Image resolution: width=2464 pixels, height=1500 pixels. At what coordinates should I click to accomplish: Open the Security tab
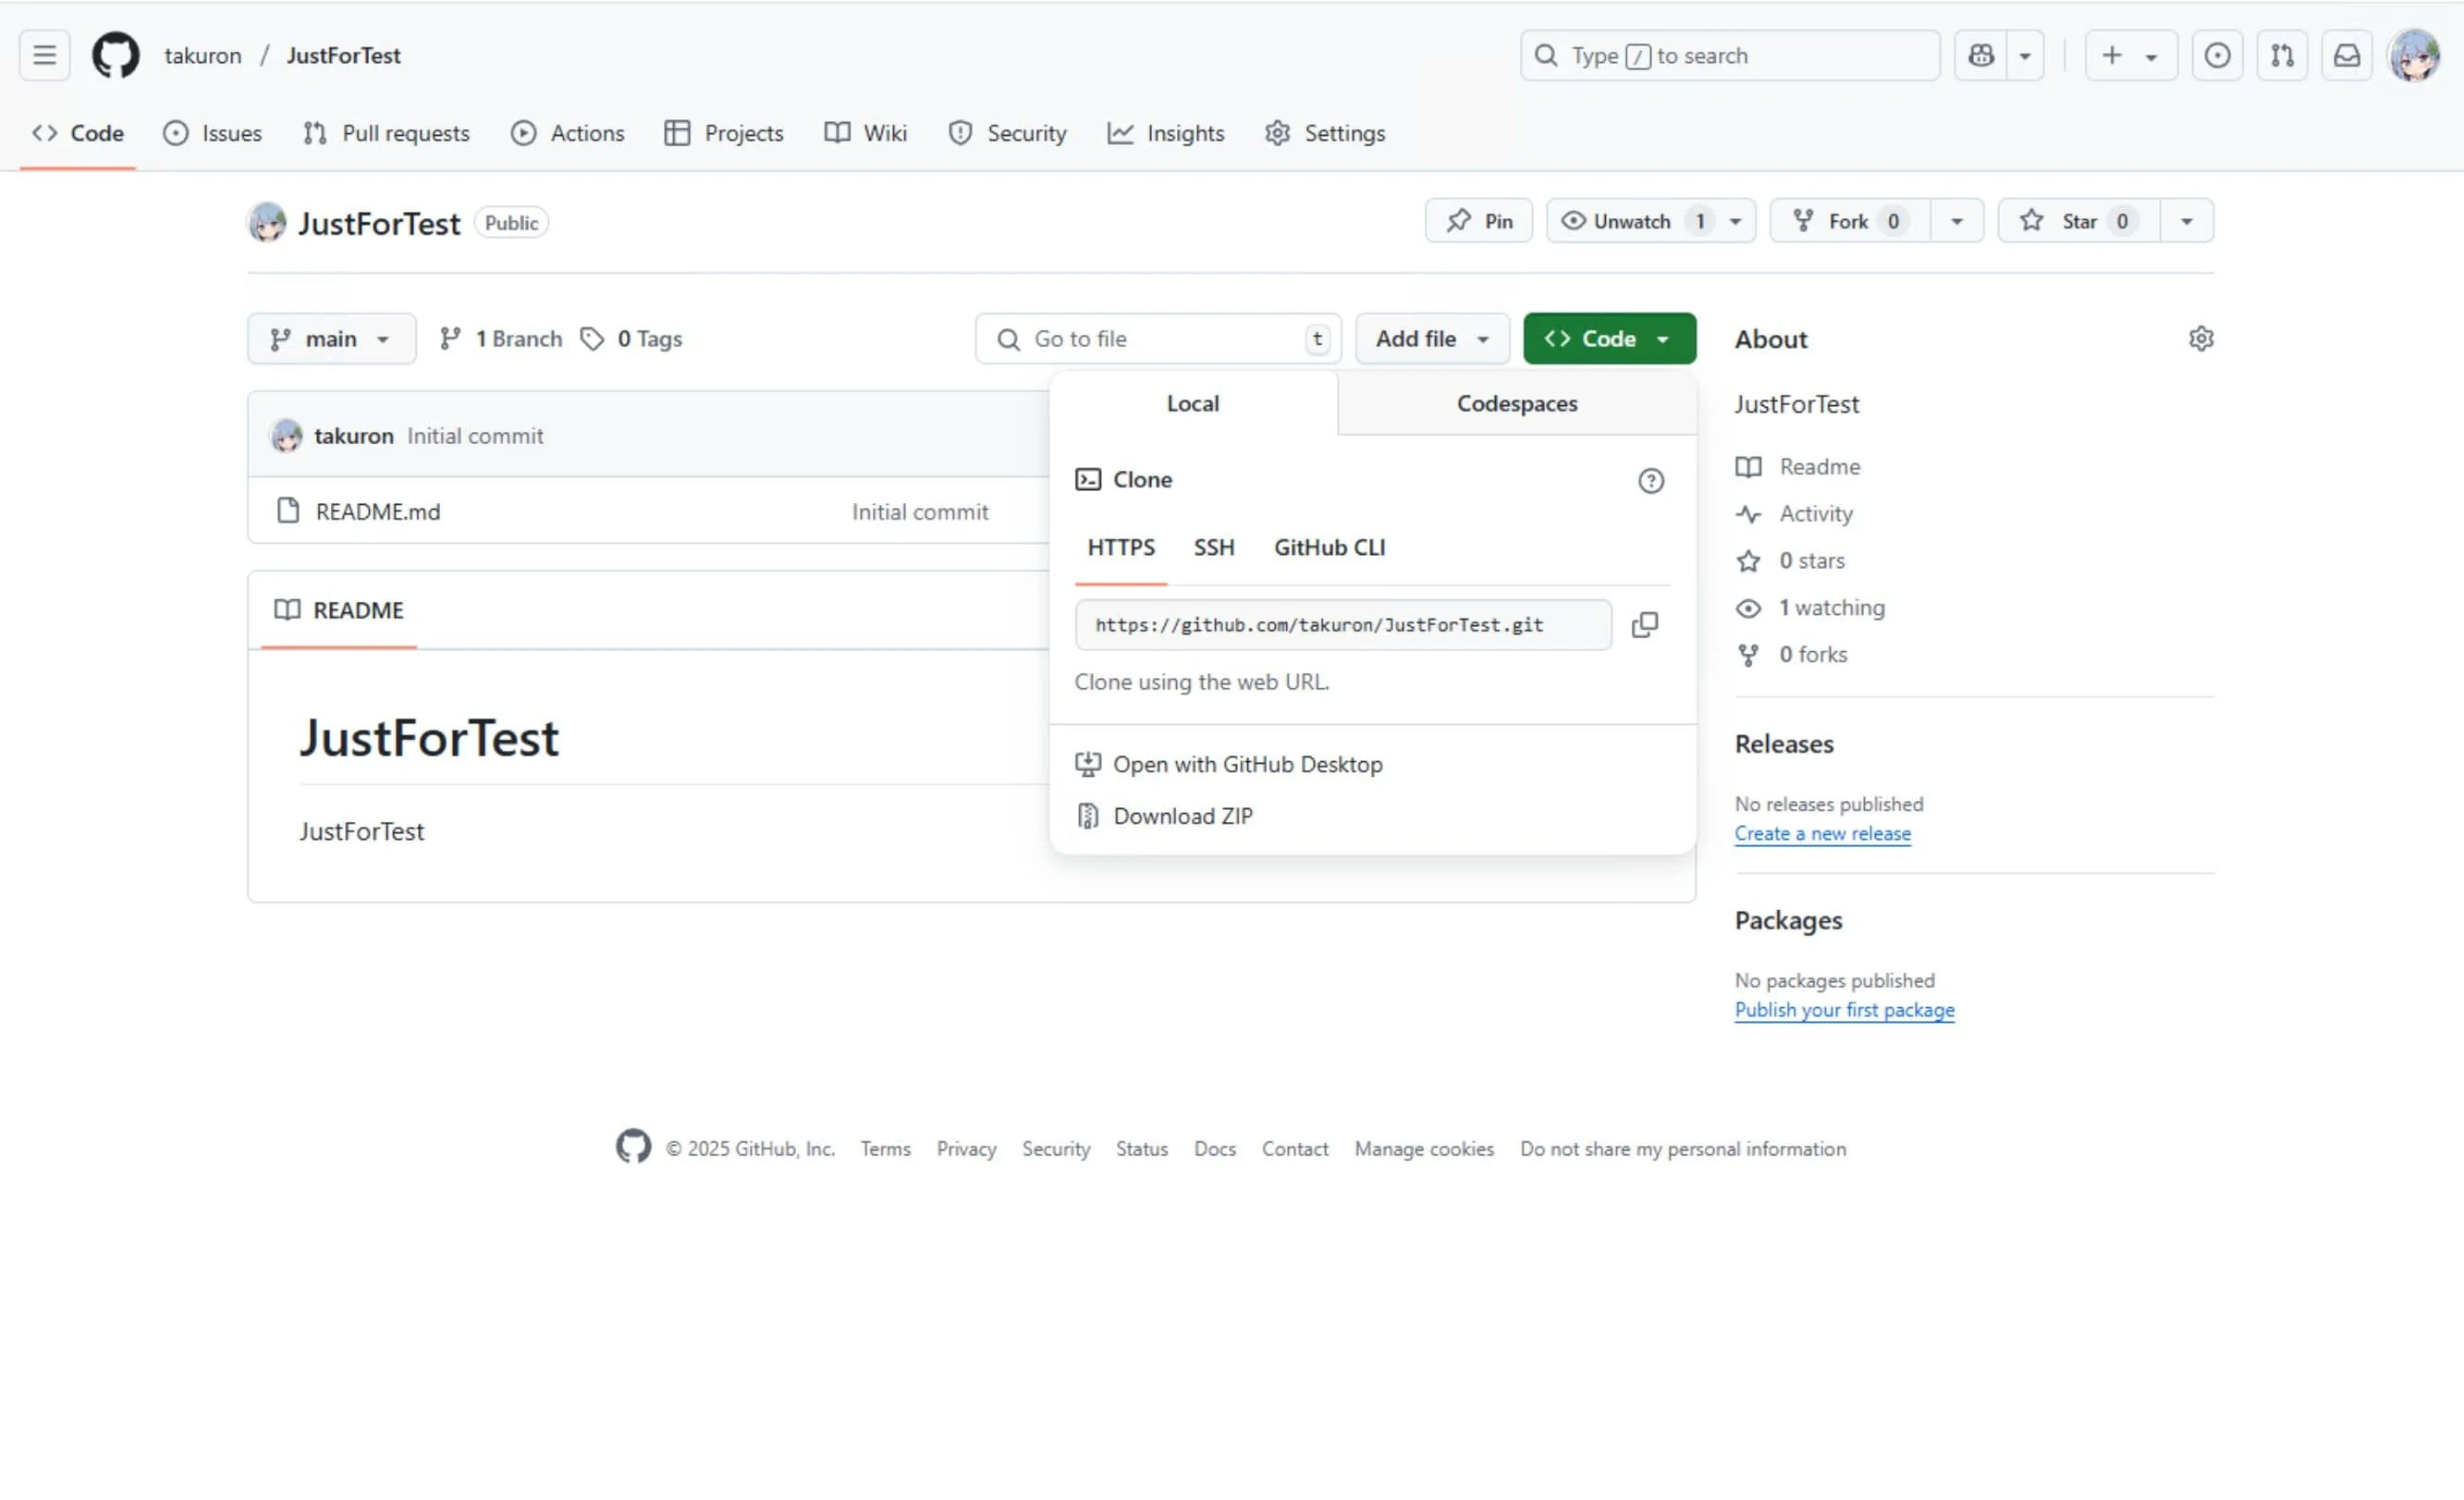pos(1008,133)
